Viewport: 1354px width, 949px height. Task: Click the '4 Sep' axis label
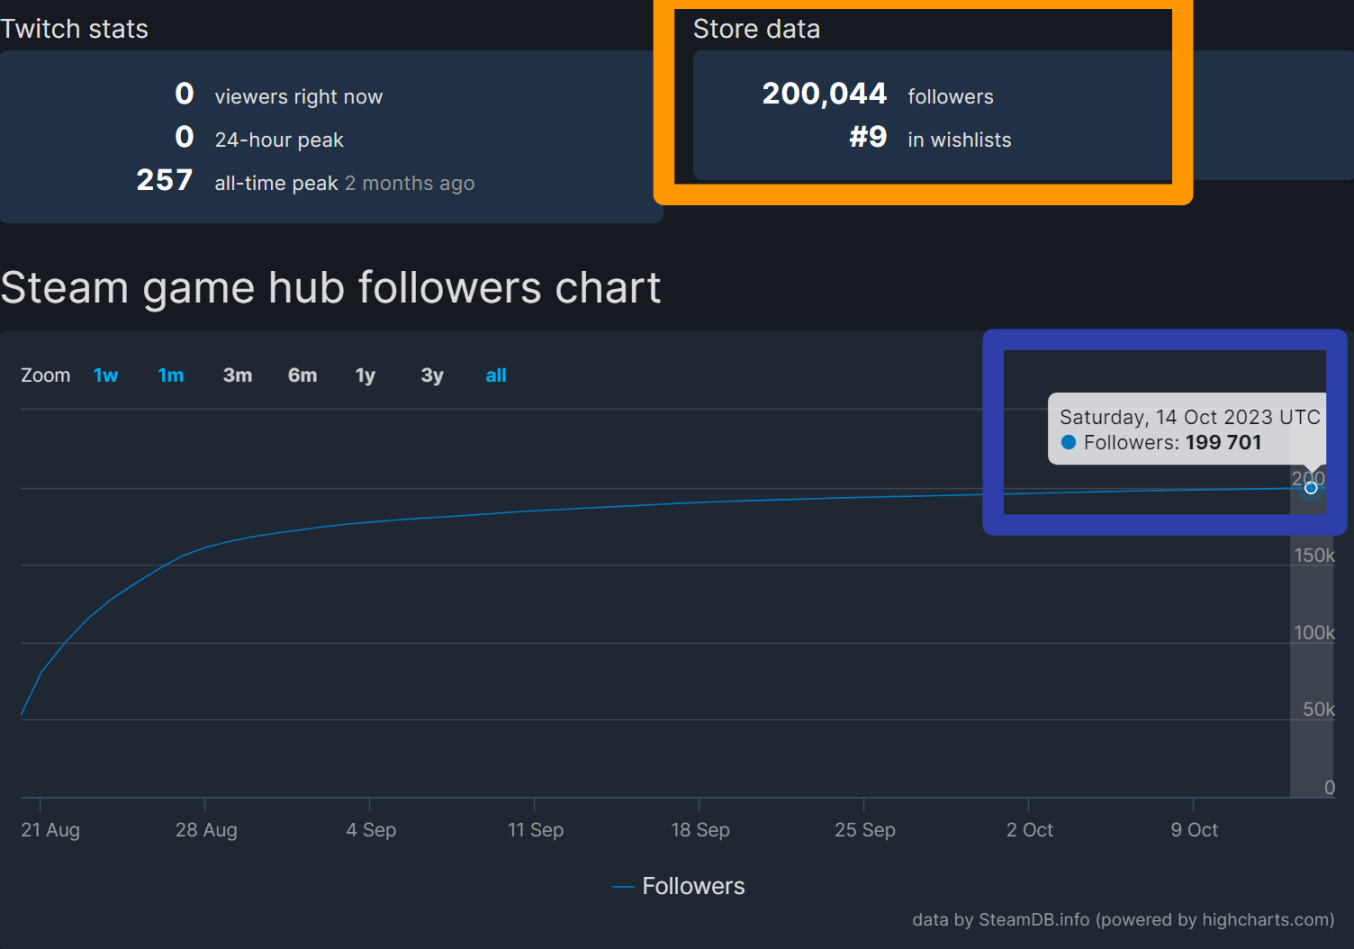(x=371, y=830)
